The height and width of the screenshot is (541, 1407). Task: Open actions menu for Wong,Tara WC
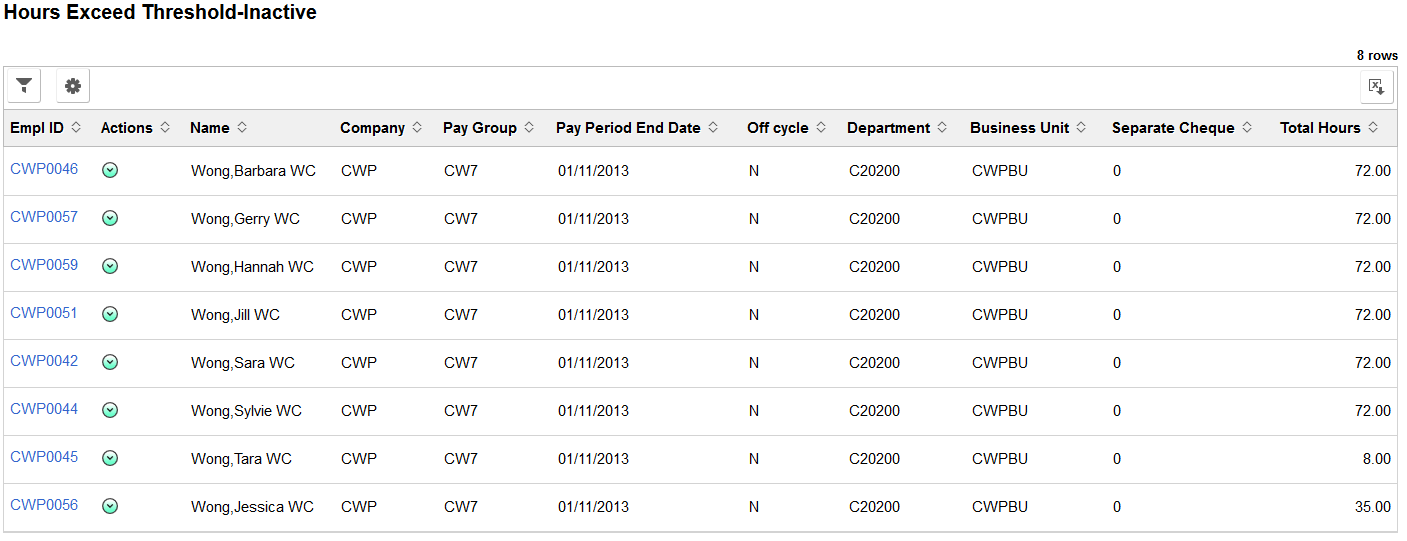coord(110,458)
